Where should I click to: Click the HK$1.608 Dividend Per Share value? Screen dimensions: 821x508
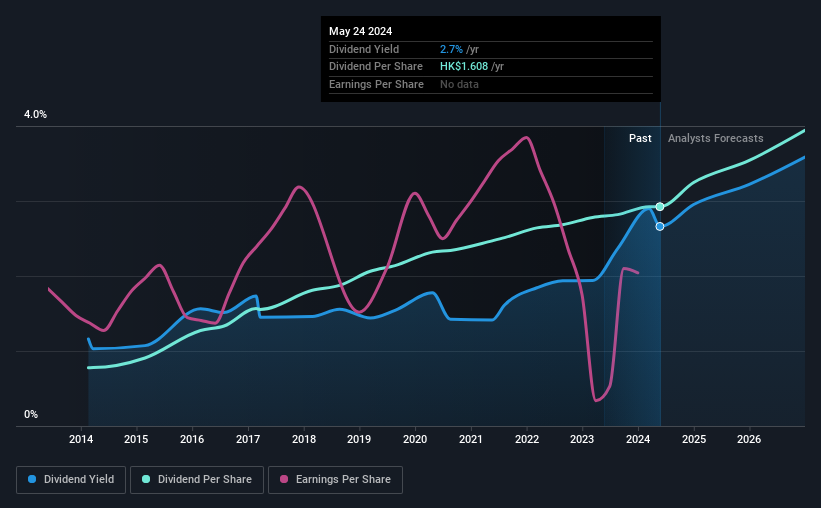464,67
